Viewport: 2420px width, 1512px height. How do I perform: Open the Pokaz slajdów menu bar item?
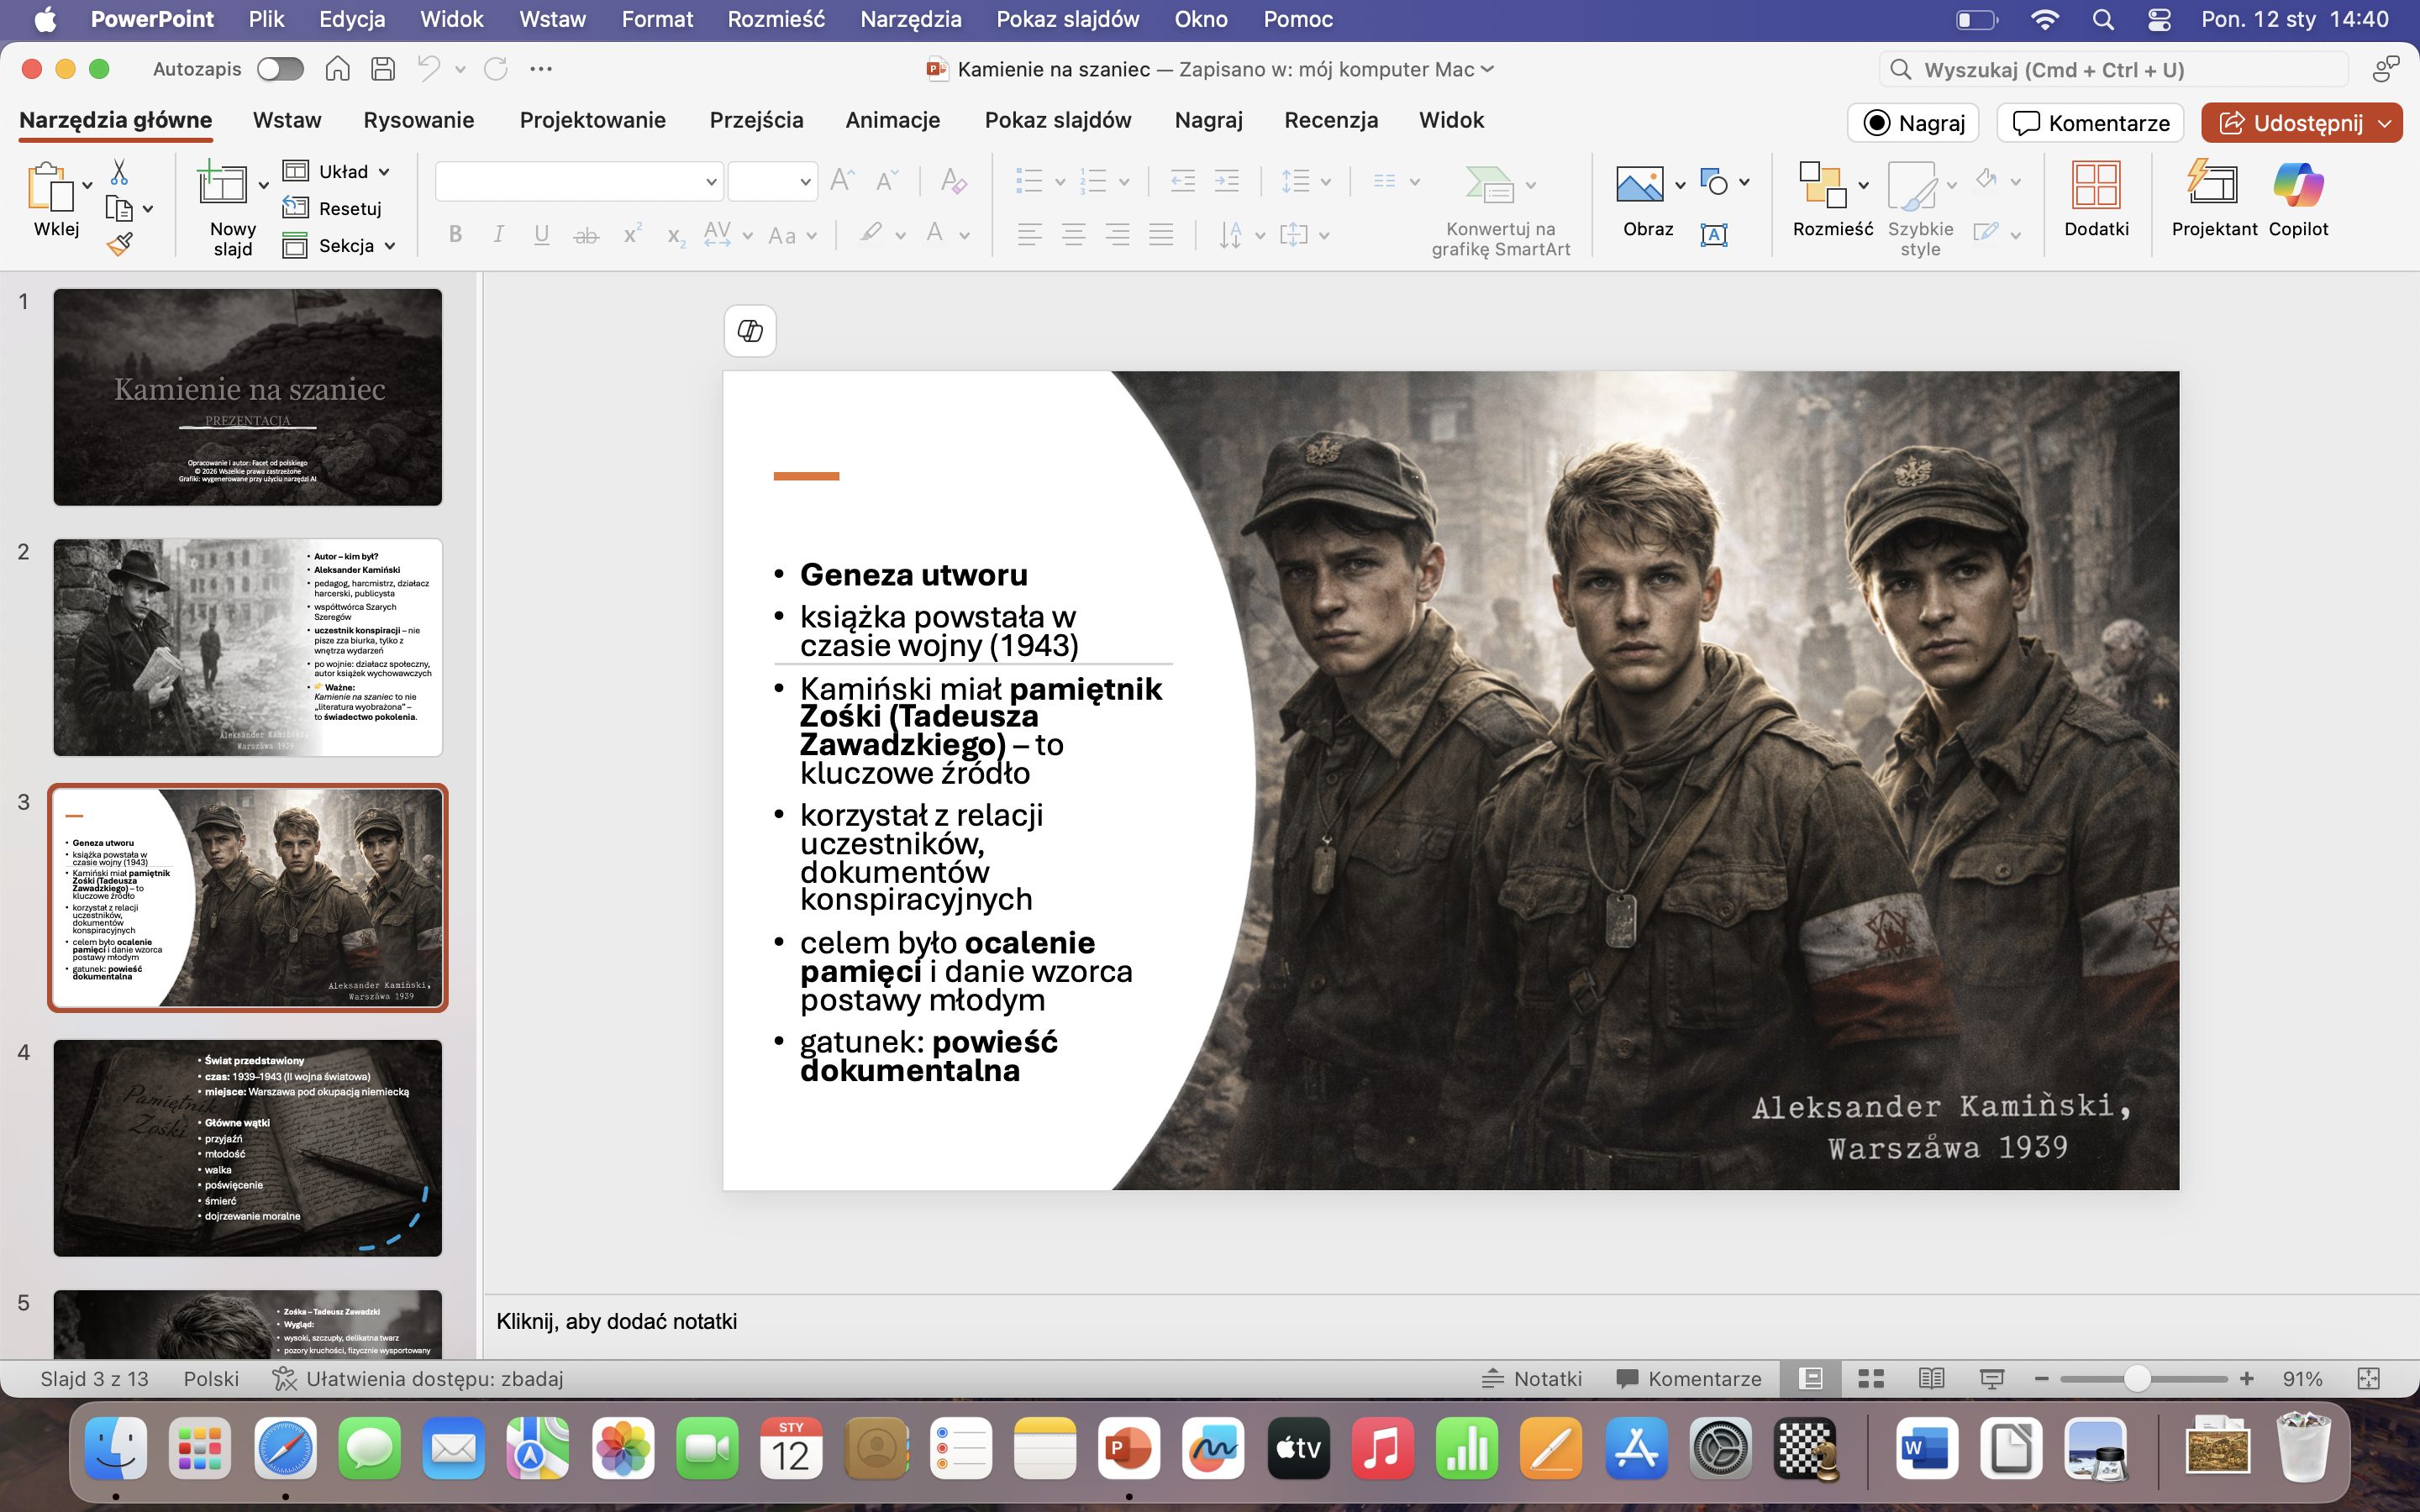pyautogui.click(x=1067, y=19)
